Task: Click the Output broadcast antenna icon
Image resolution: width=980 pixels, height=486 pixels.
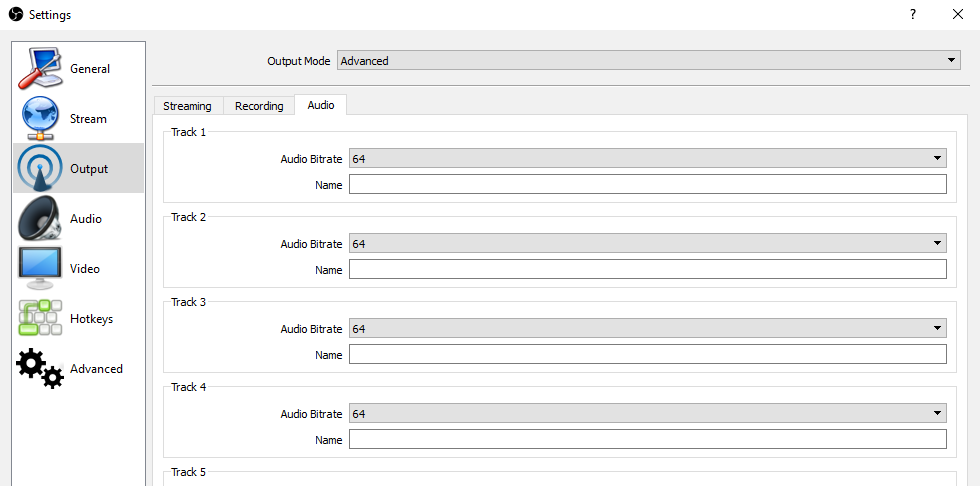Action: click(x=40, y=169)
